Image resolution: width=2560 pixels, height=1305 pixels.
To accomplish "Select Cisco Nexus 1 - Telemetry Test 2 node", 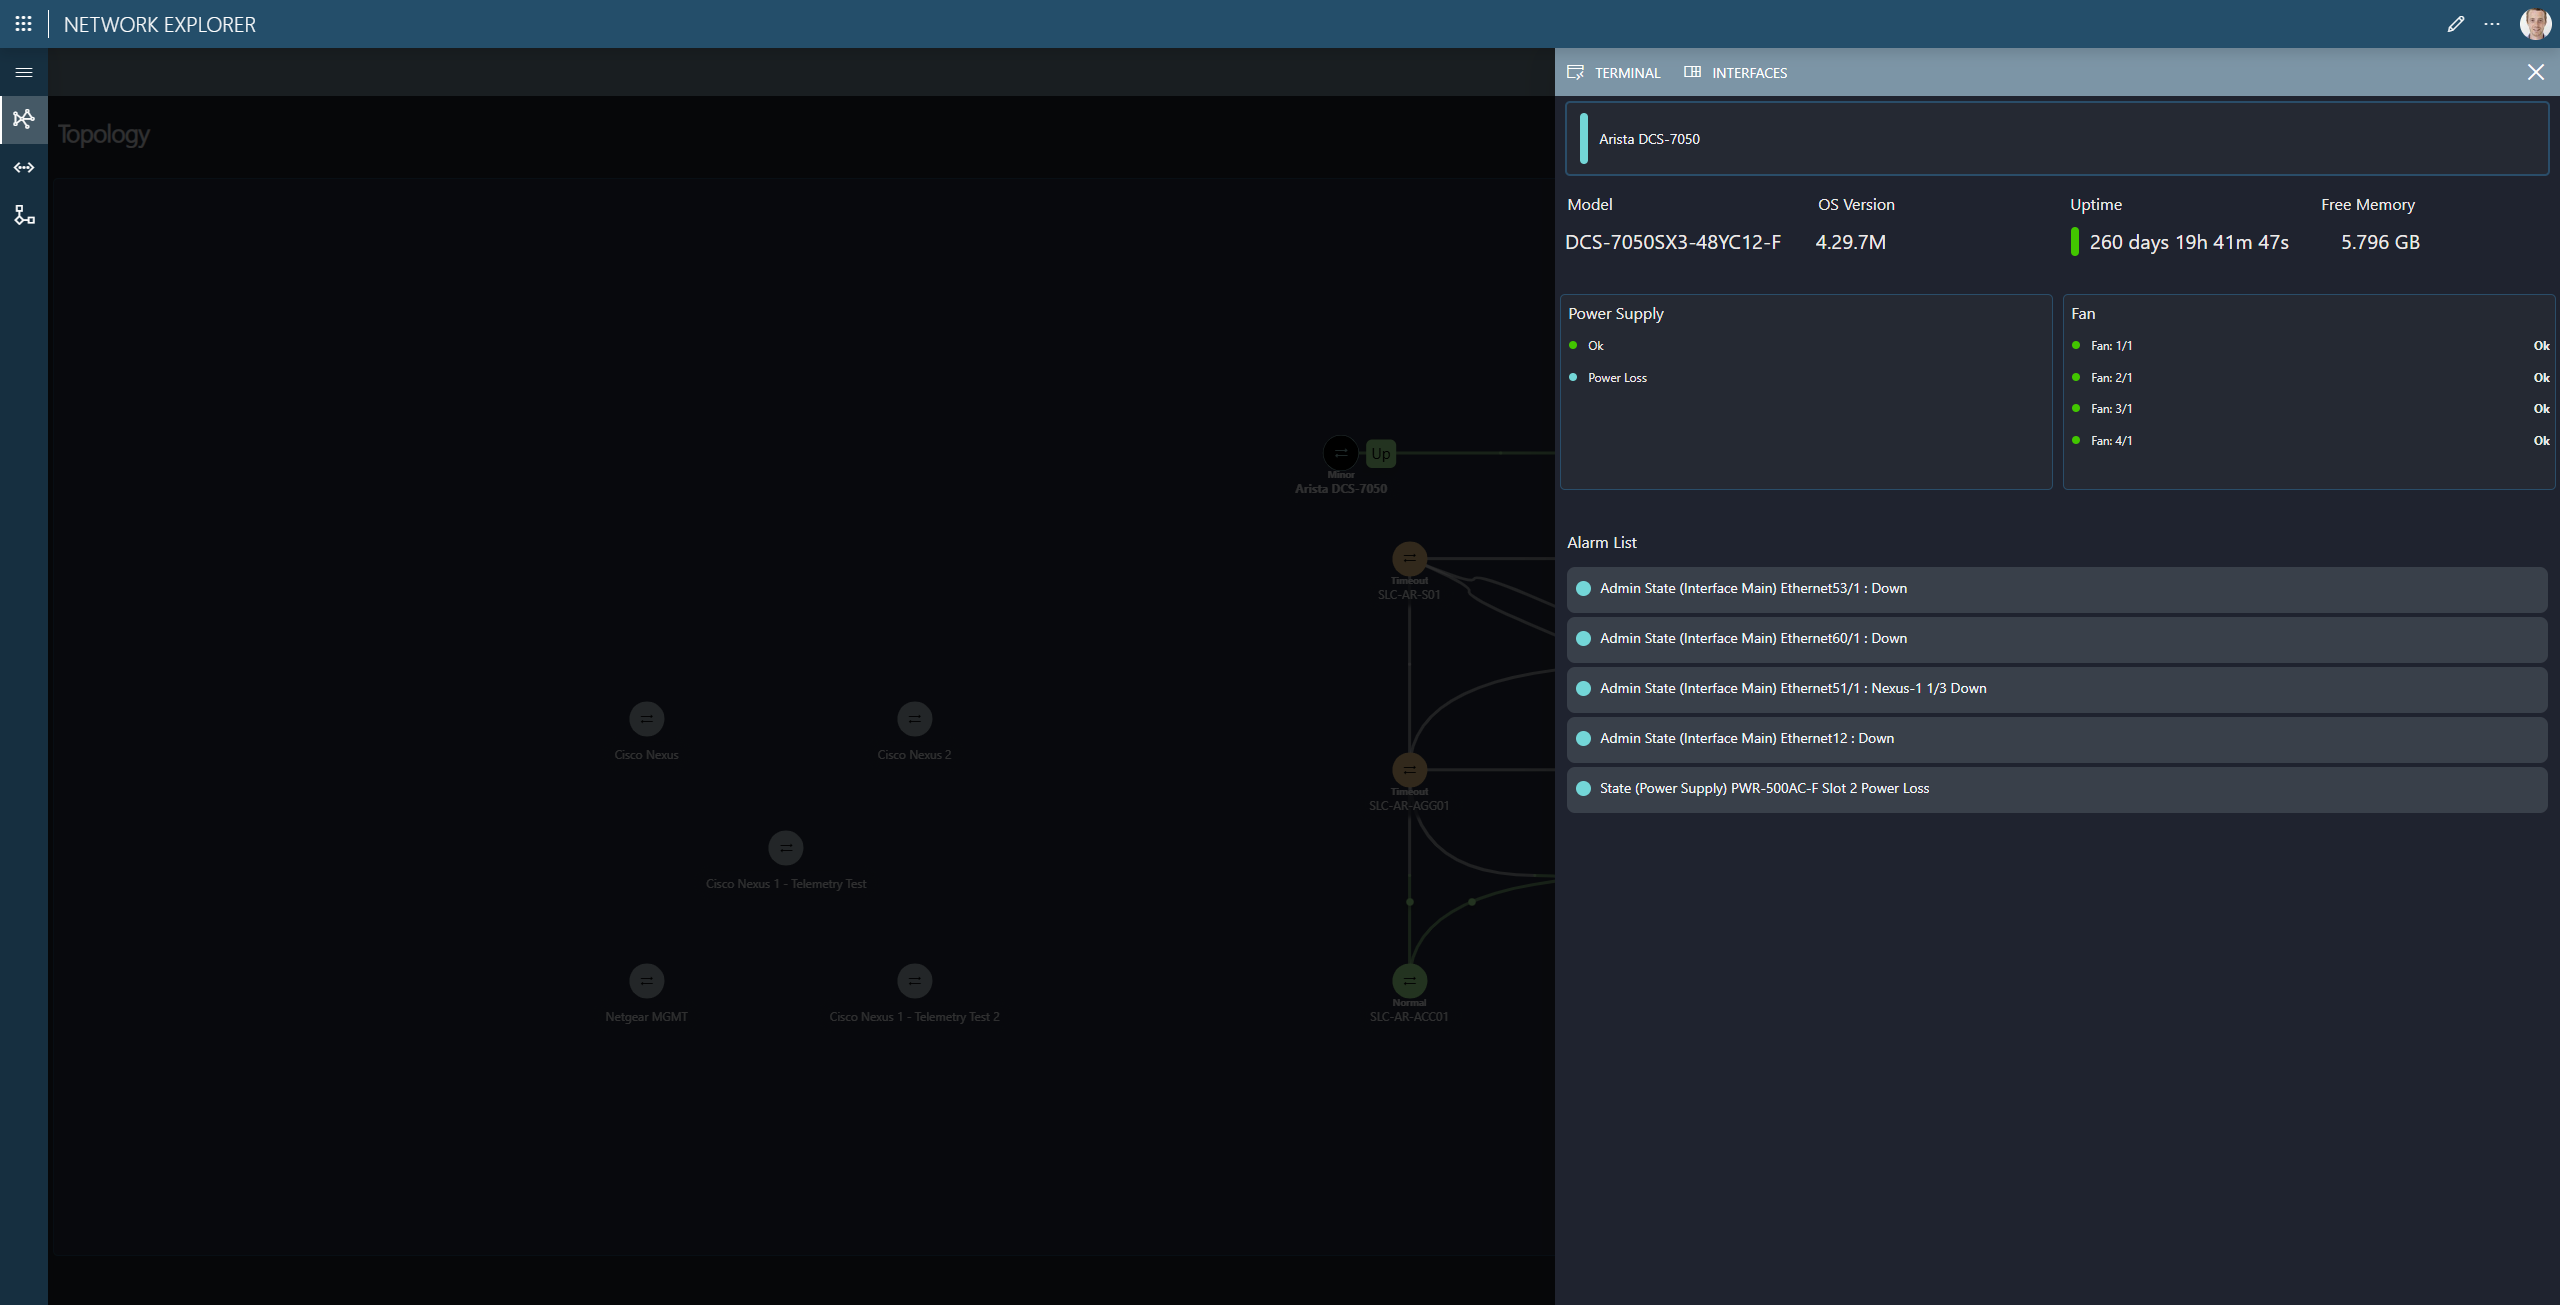I will (914, 981).
